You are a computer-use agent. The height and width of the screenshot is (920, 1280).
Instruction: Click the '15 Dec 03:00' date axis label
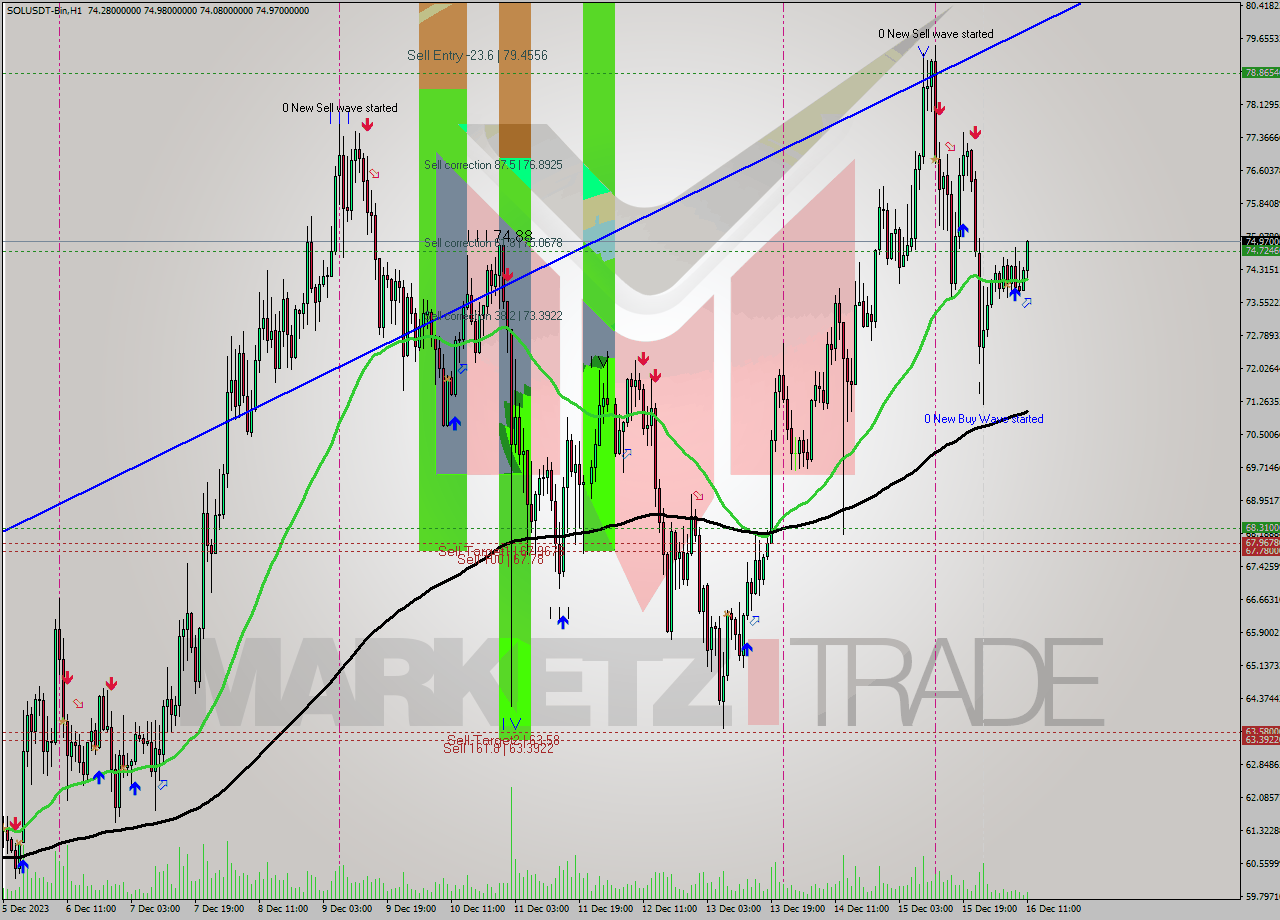coord(924,909)
